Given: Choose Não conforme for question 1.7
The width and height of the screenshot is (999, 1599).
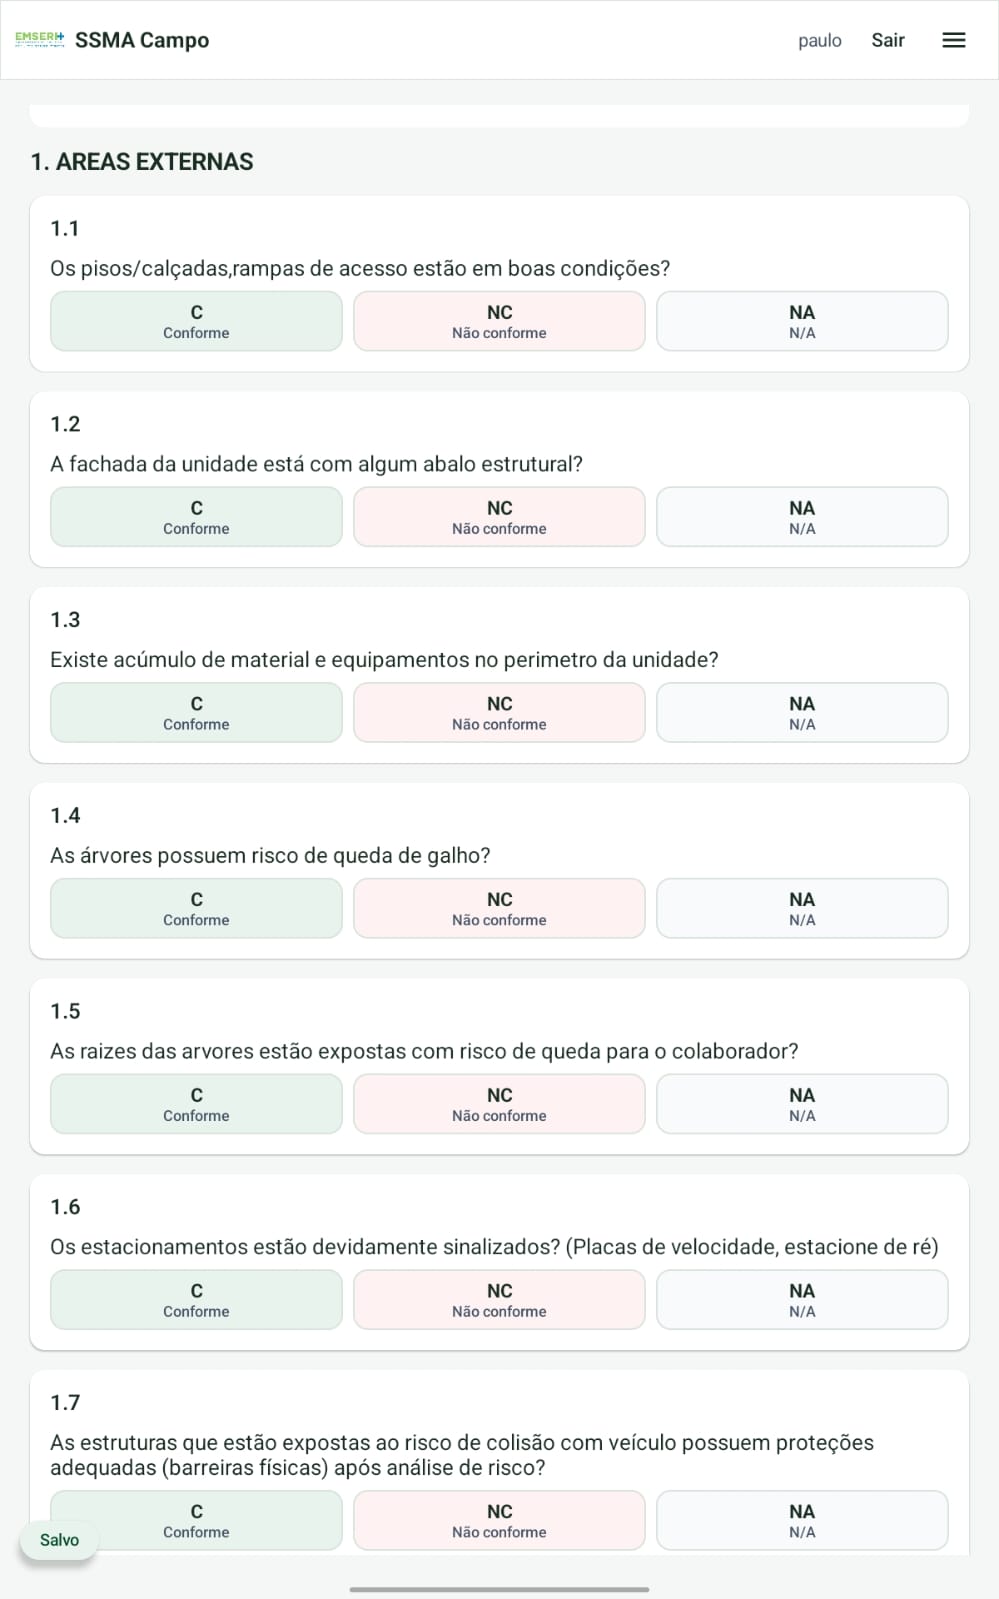Looking at the screenshot, I should (499, 1520).
